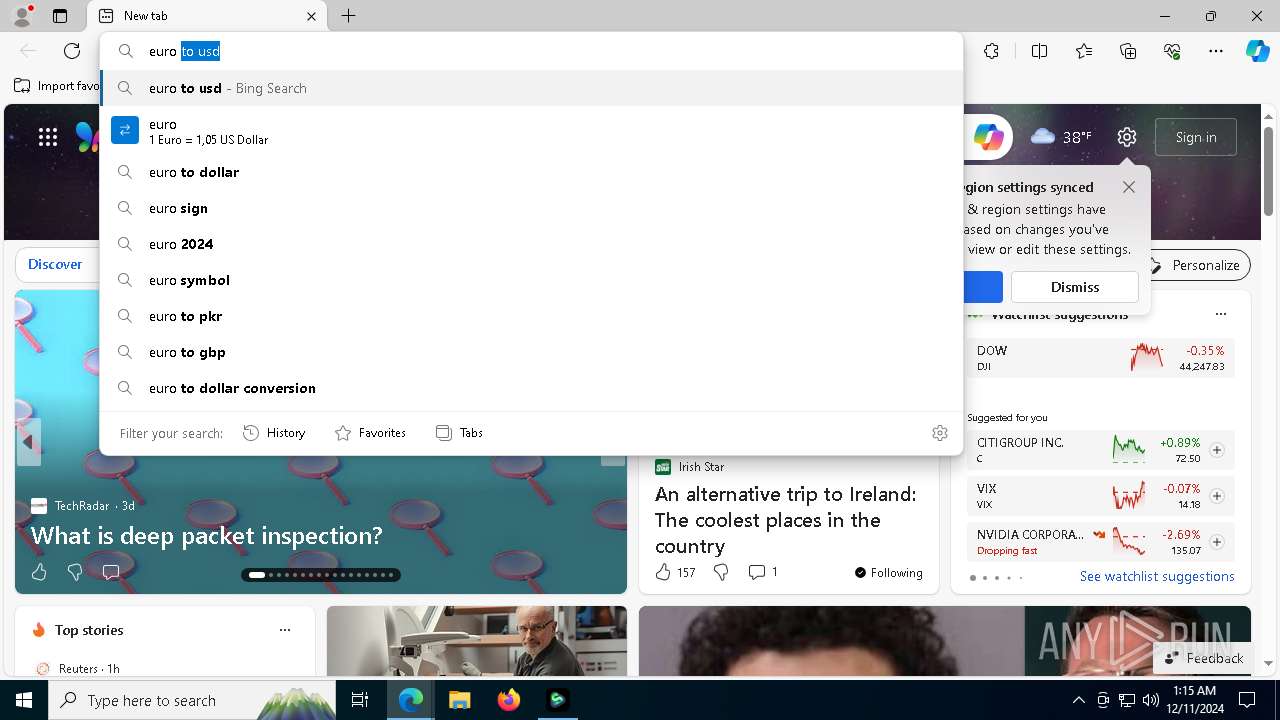Open Top stories more options
Viewport: 1280px width, 720px height.
tap(285, 630)
